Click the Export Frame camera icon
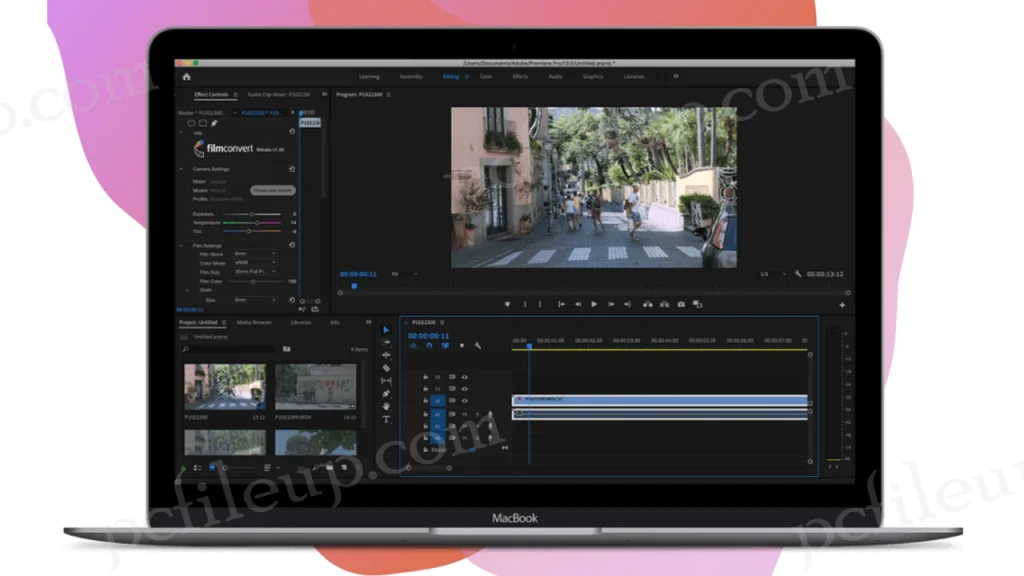Screen dimensions: 1024x576 tap(681, 304)
